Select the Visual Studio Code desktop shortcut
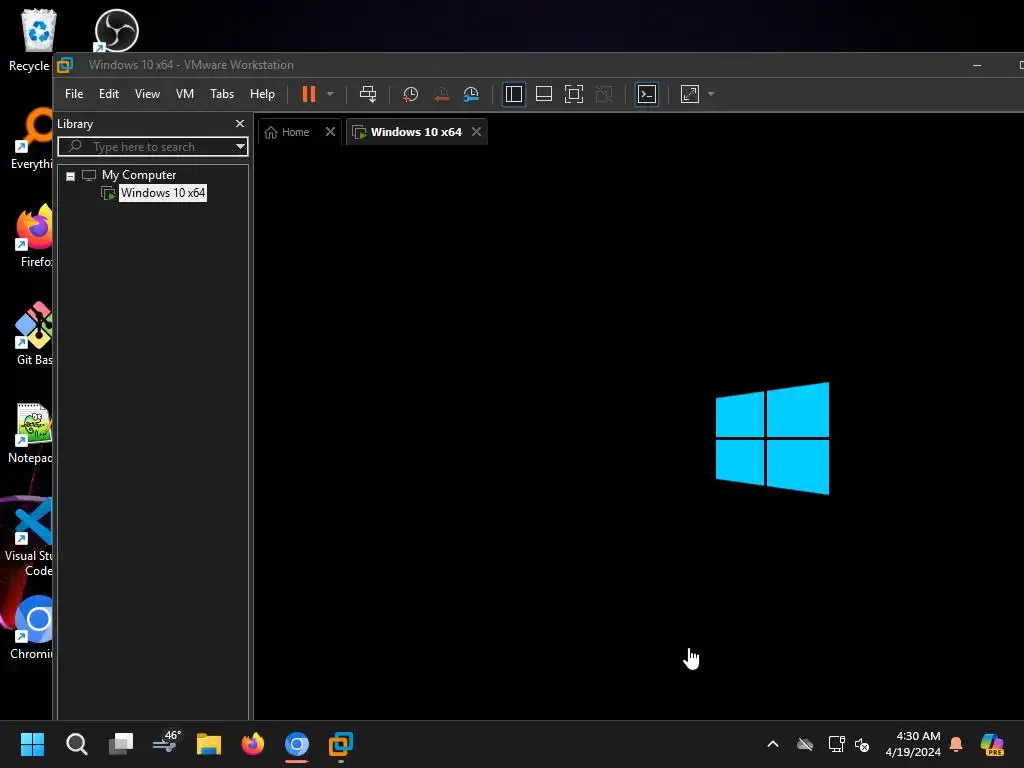 30,537
